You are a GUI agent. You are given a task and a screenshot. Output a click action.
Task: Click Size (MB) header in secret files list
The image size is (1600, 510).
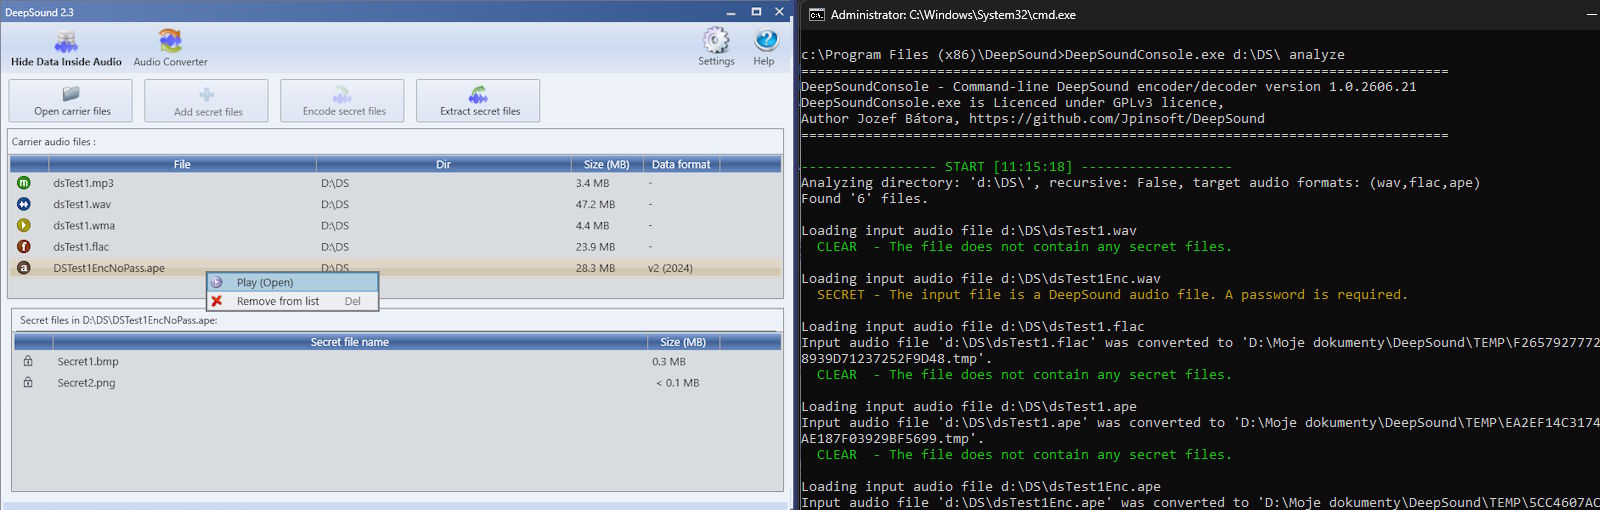pyautogui.click(x=683, y=342)
